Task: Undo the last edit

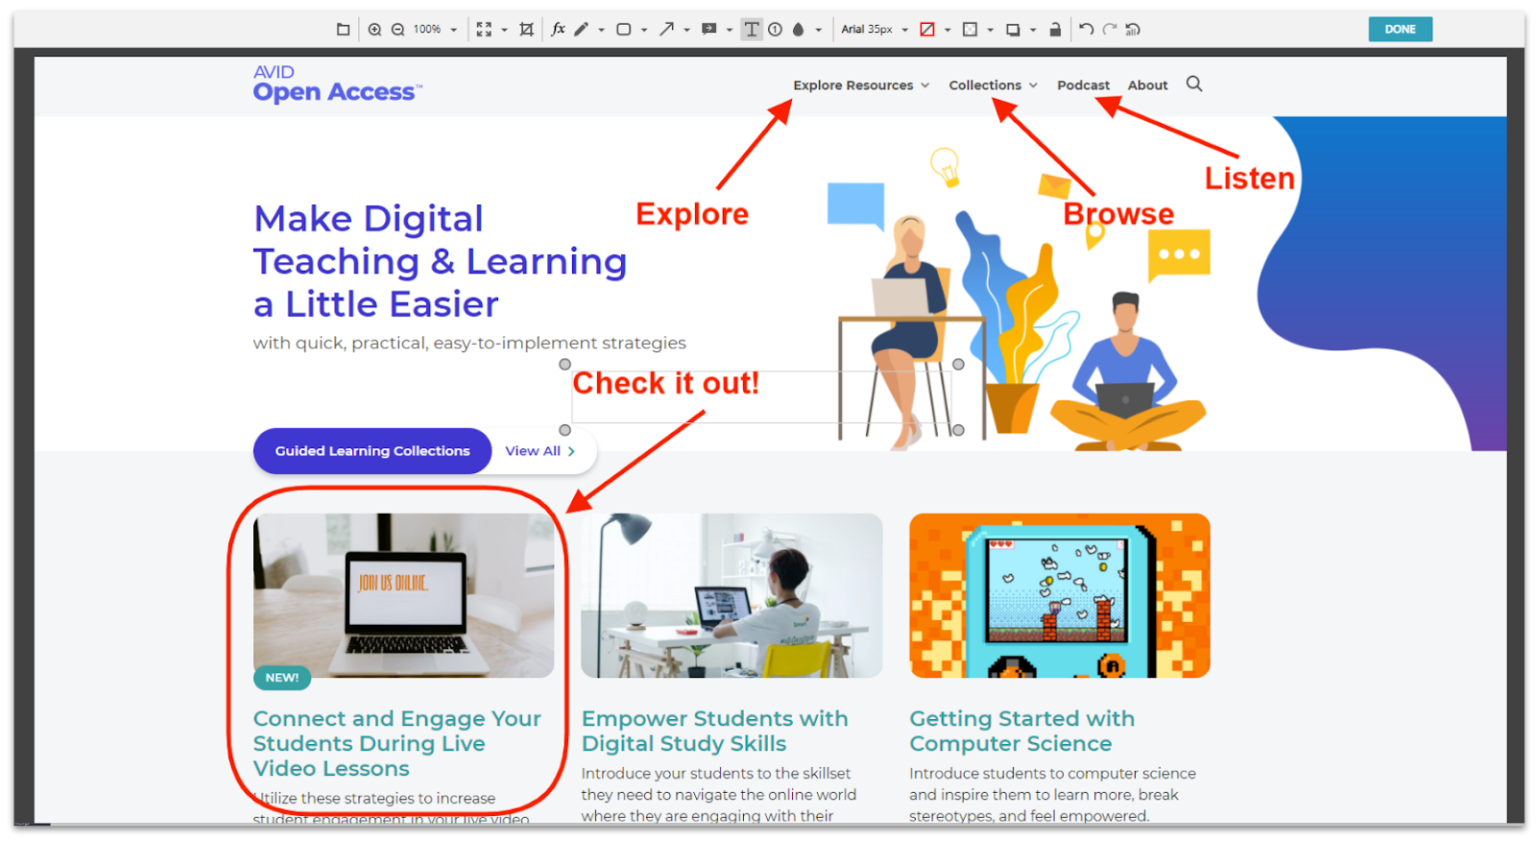Action: tap(1086, 30)
